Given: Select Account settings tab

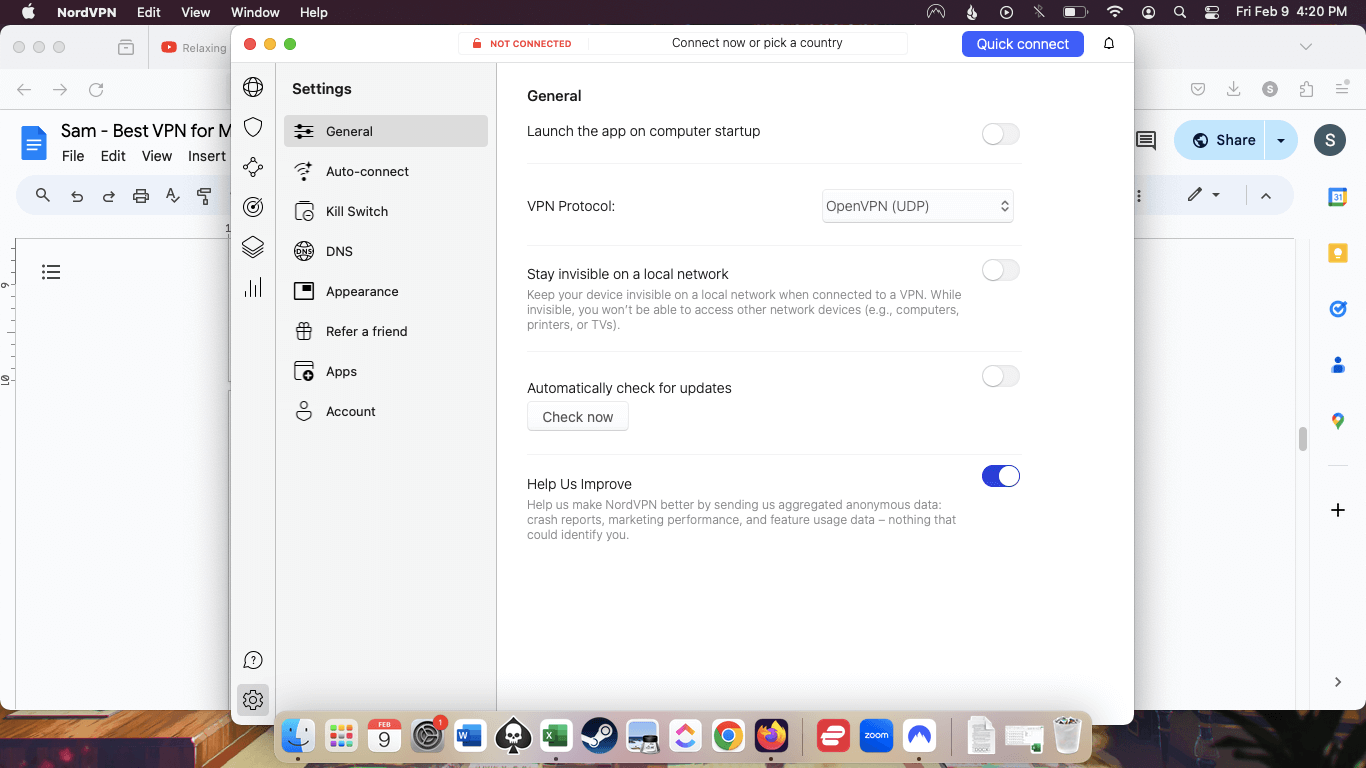Looking at the screenshot, I should coord(386,411).
